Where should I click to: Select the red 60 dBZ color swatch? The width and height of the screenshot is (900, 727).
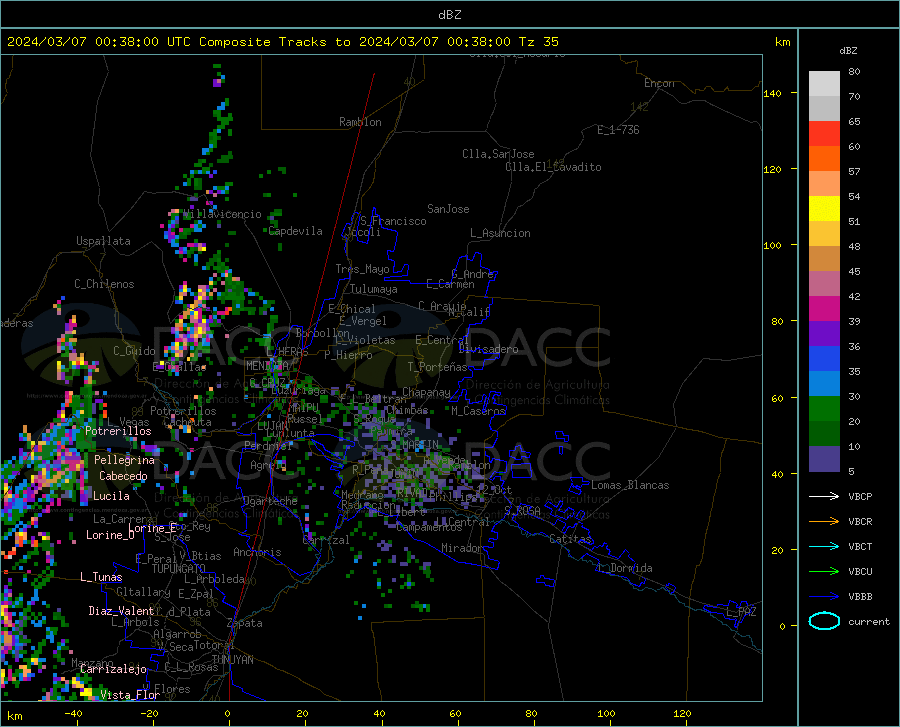tap(824, 134)
